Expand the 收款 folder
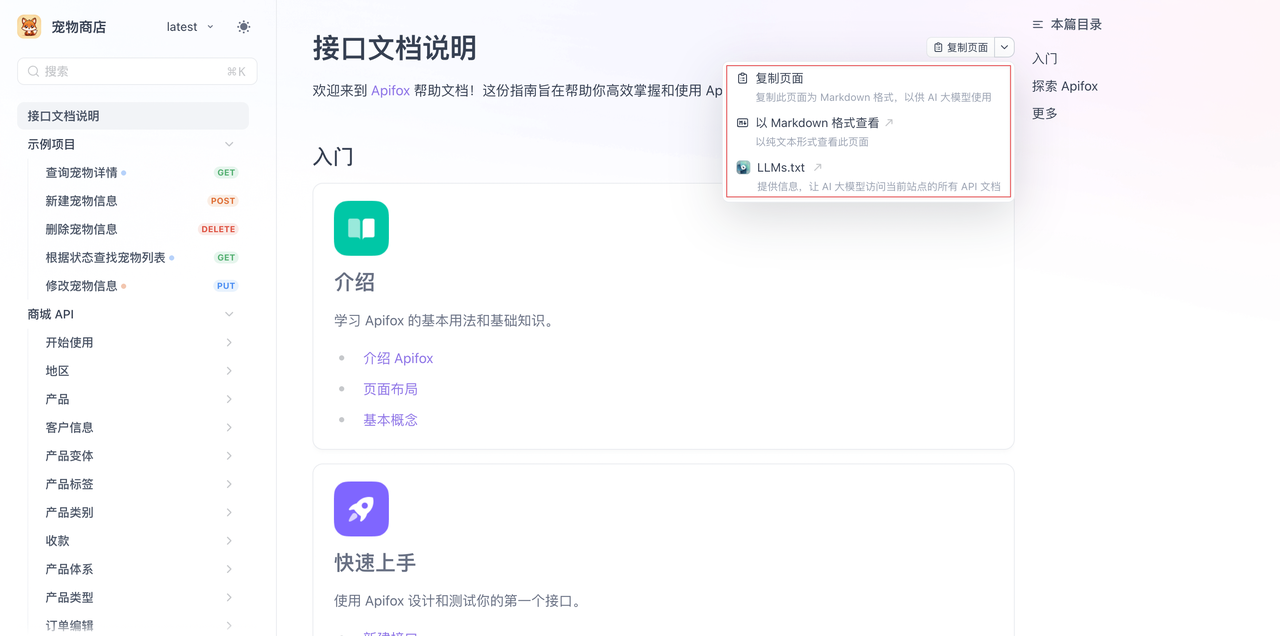The width and height of the screenshot is (1280, 636). 133,541
